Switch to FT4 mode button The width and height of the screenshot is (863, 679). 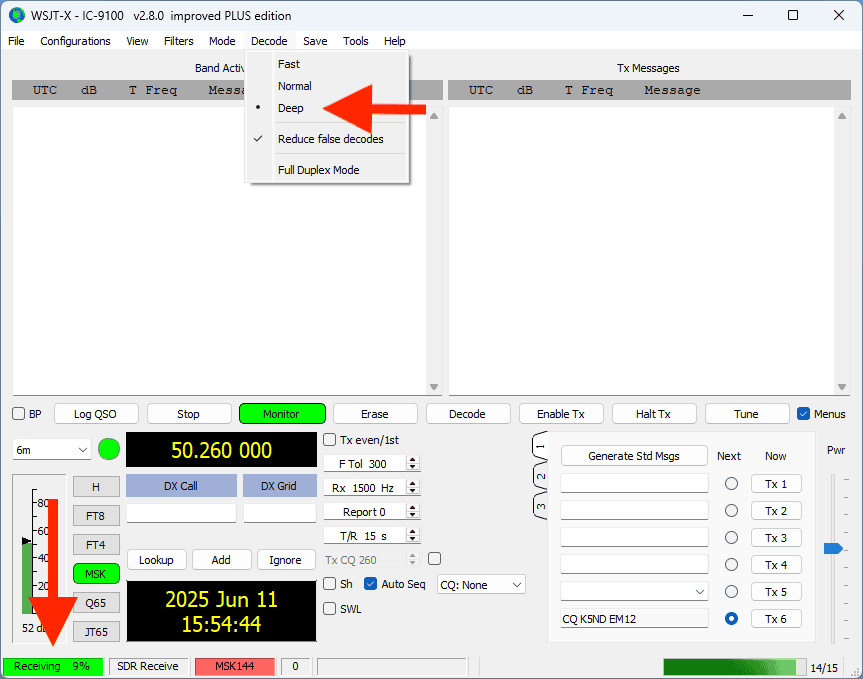pyautogui.click(x=96, y=545)
